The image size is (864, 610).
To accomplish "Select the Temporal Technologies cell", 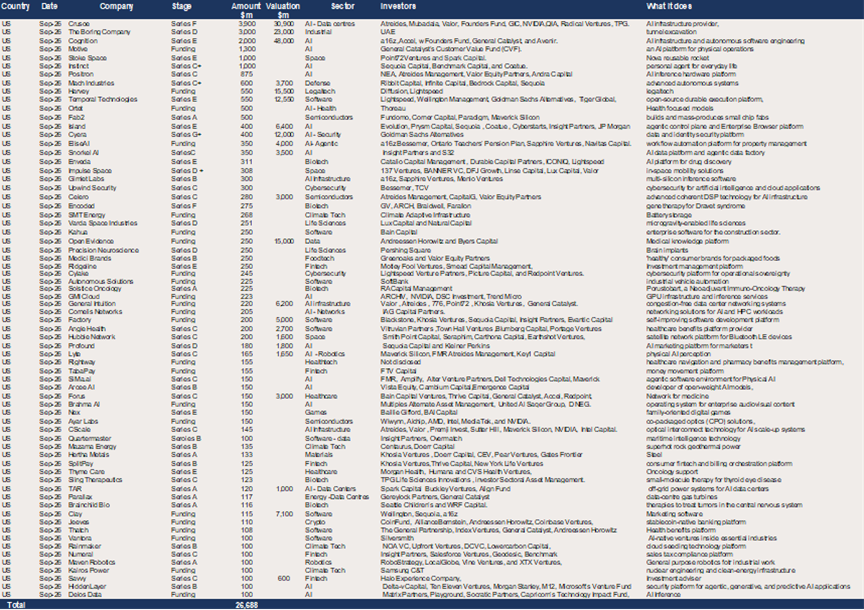I will 102,100.
